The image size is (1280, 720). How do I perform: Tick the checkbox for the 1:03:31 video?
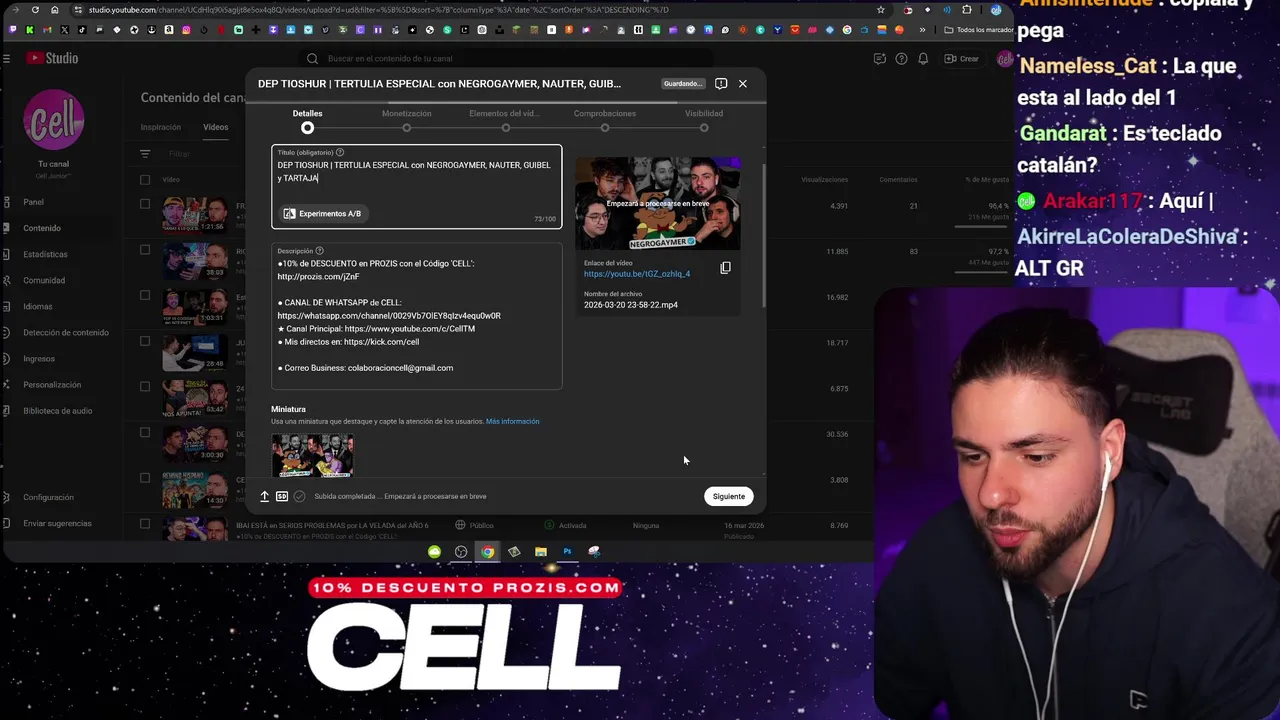[x=145, y=295]
